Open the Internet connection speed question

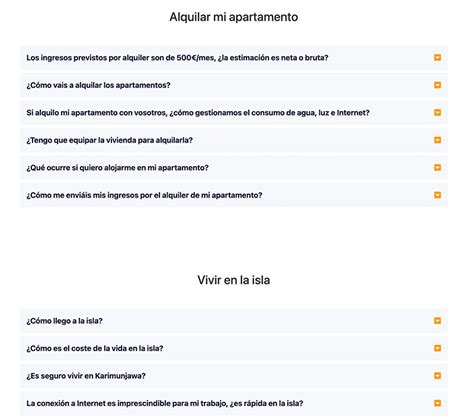(234, 403)
